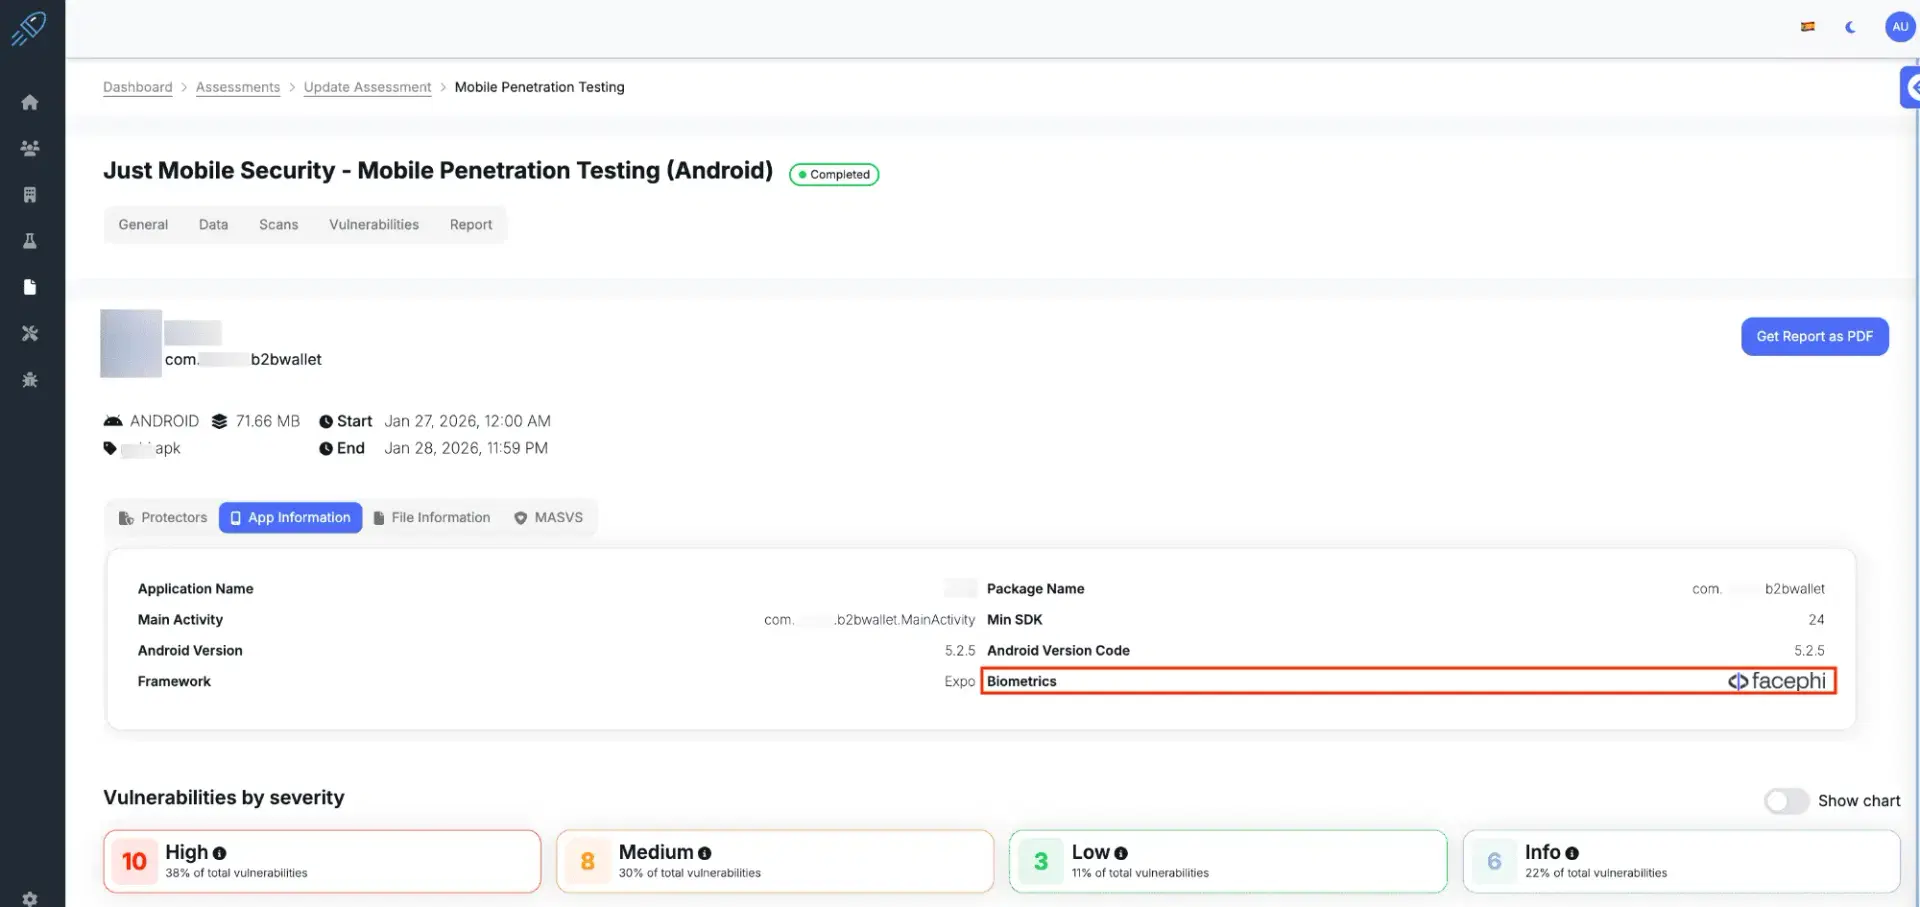Click the Mobile Penetration Testing breadcrumb text
This screenshot has width=1920, height=907.
pyautogui.click(x=540, y=88)
